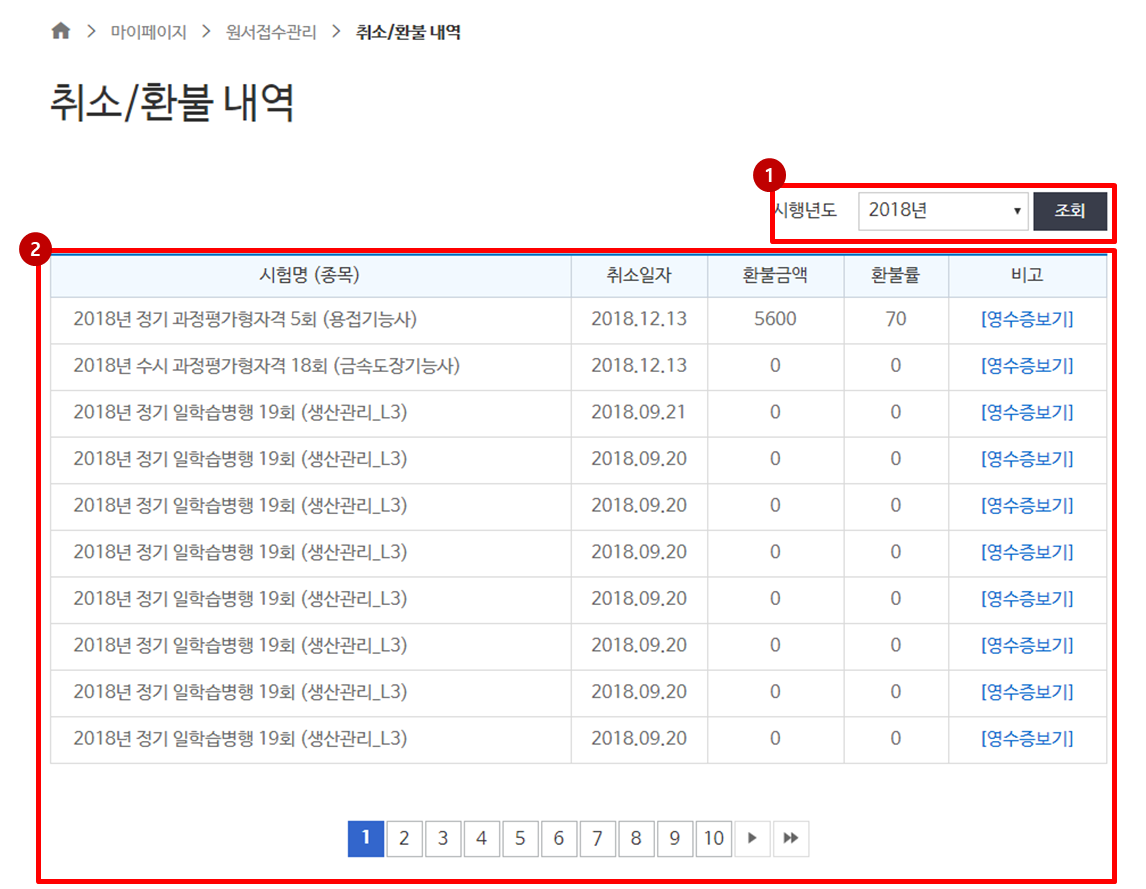1146x889 pixels.
Task: Open 원서접수관리 breadcrumb link
Action: [270, 32]
